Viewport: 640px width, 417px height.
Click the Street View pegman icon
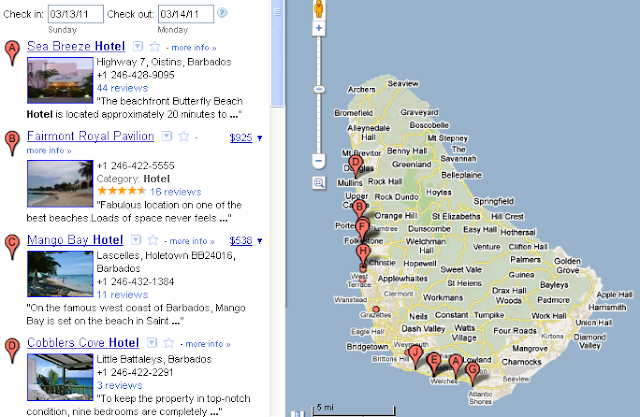pos(319,9)
